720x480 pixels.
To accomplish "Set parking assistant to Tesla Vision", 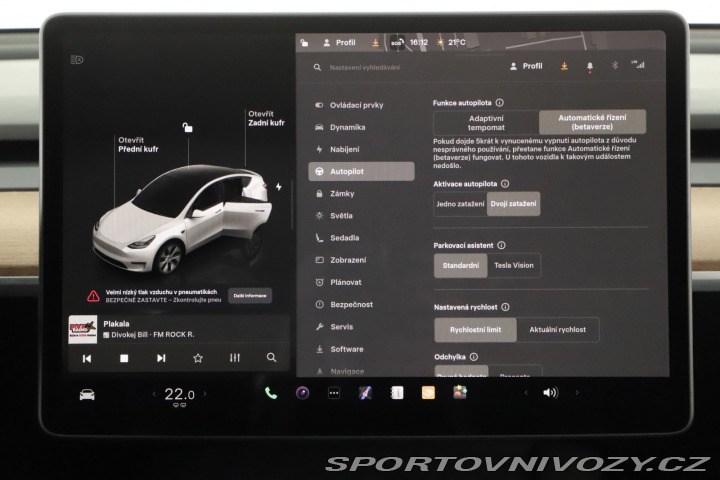I will click(514, 265).
